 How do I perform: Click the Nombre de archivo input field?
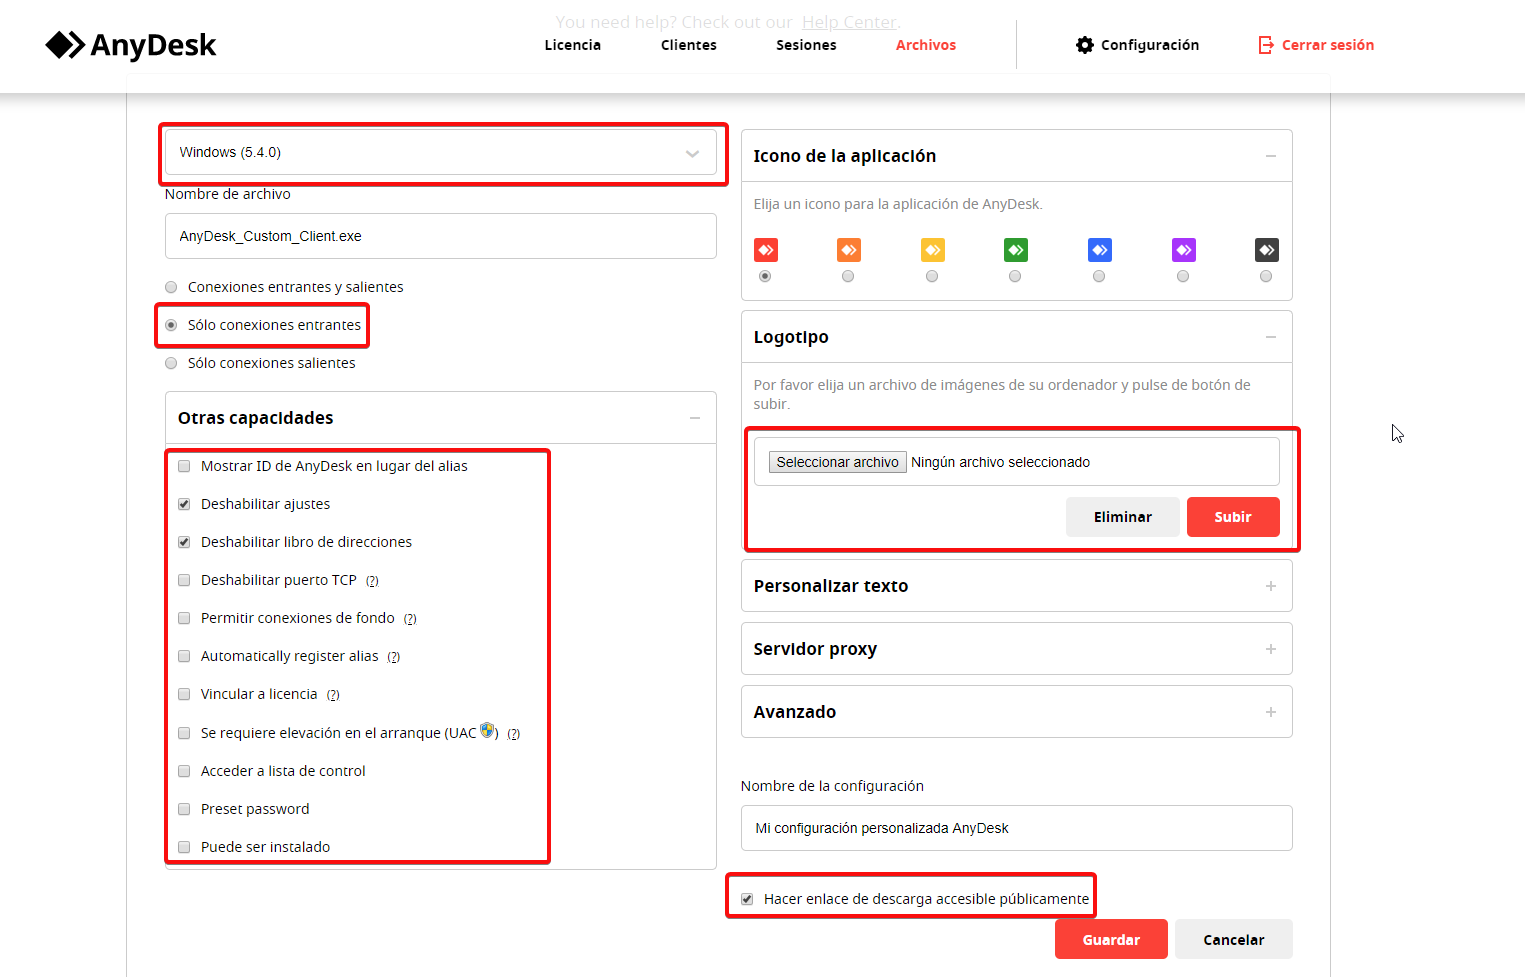pos(441,236)
